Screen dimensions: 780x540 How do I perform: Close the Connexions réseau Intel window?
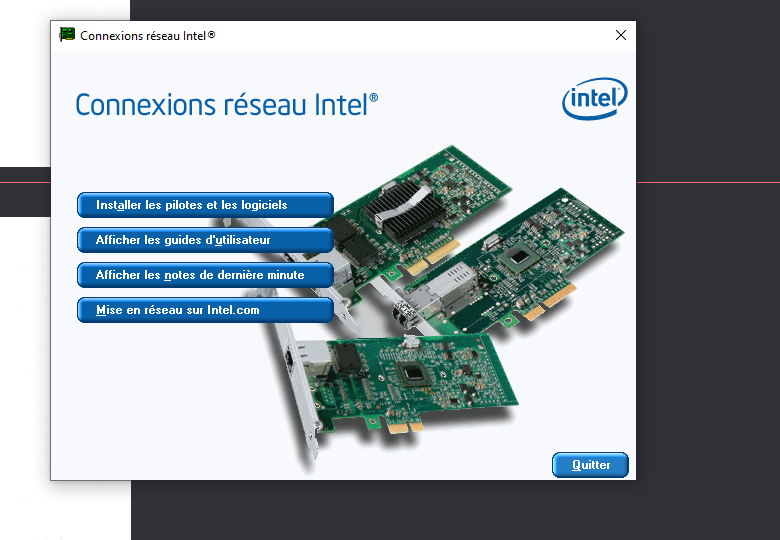[620, 35]
